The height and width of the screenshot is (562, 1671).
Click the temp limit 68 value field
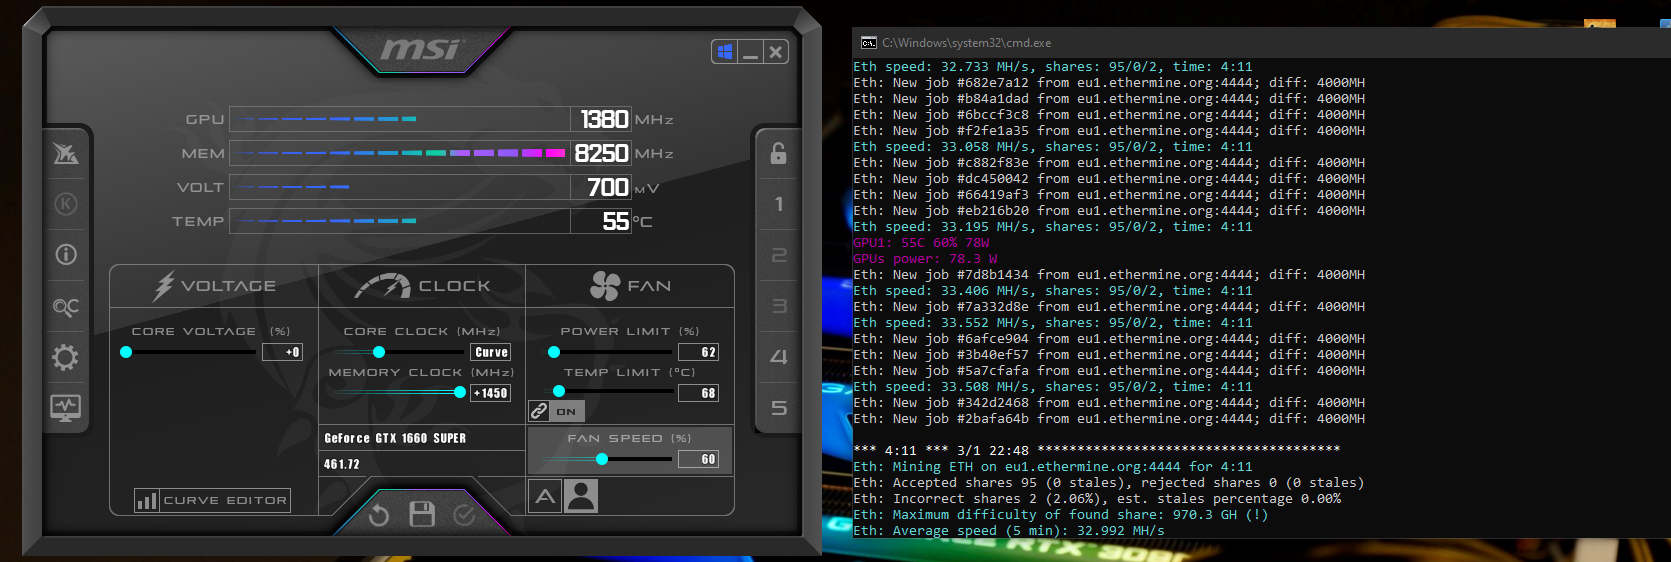coord(698,393)
